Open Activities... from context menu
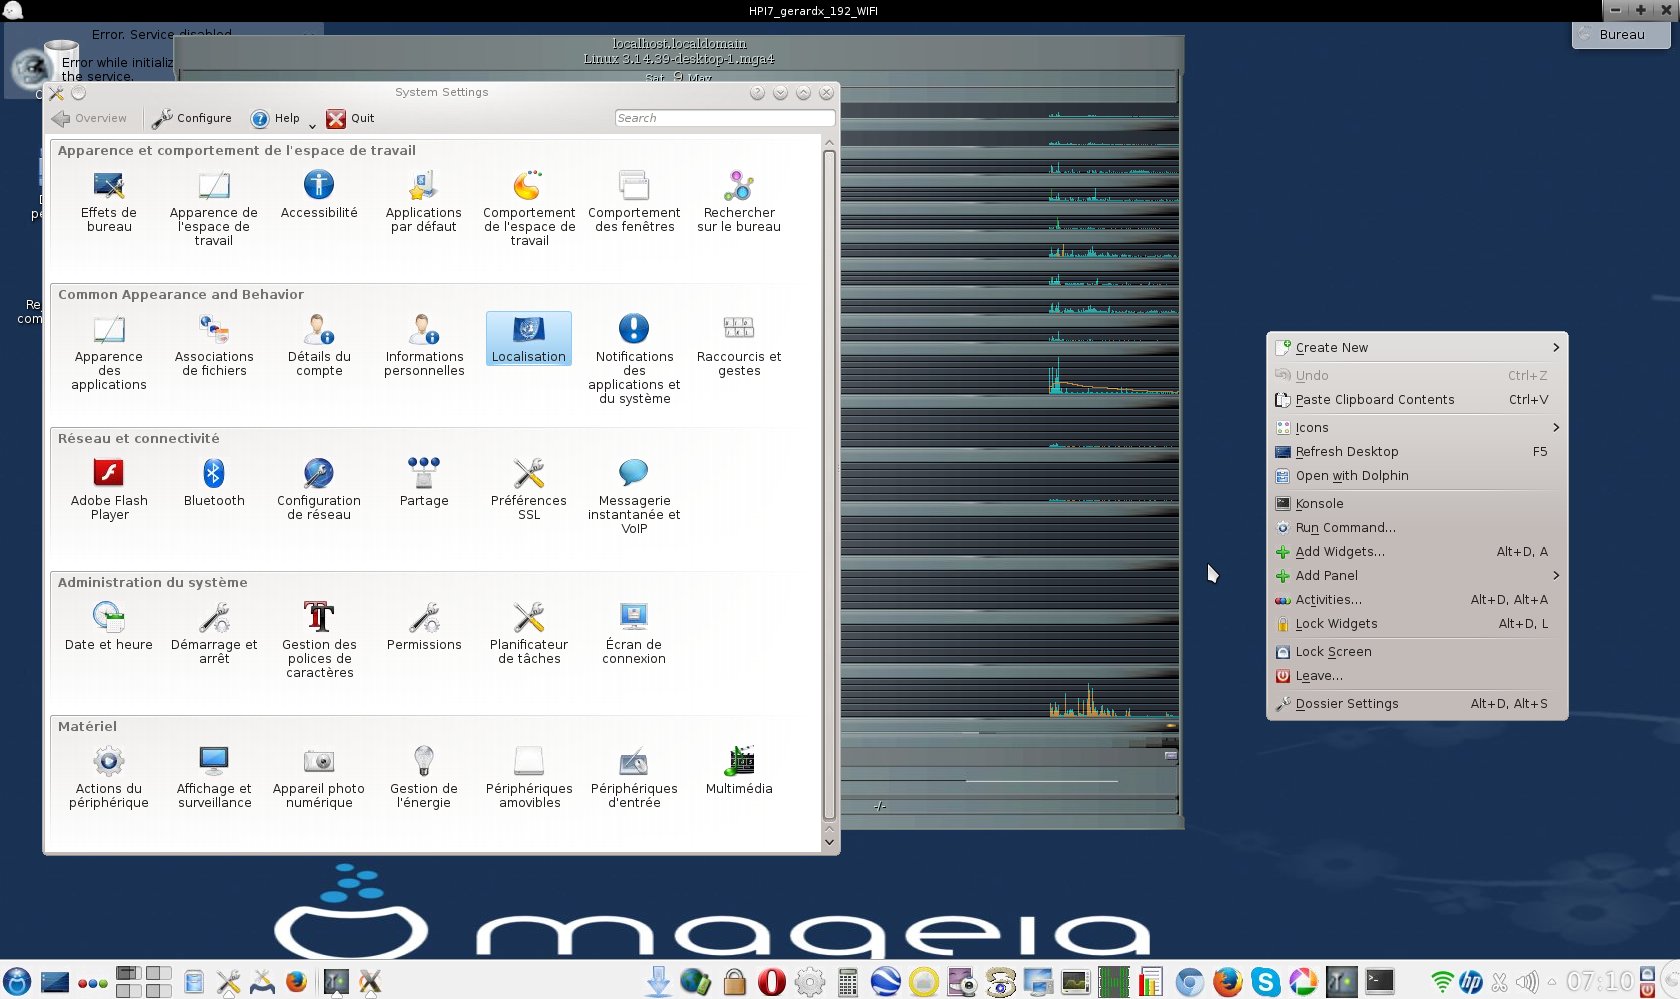Screen dimensions: 1680x999 1417,599
